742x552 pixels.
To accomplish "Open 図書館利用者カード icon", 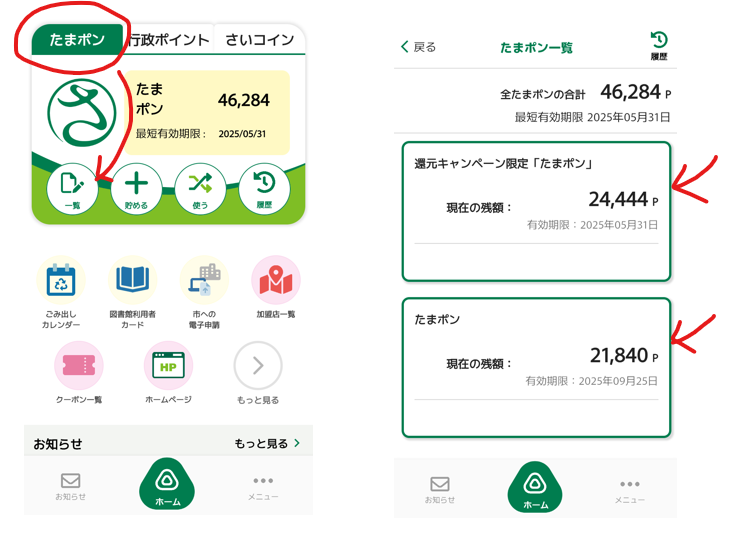I will [133, 281].
